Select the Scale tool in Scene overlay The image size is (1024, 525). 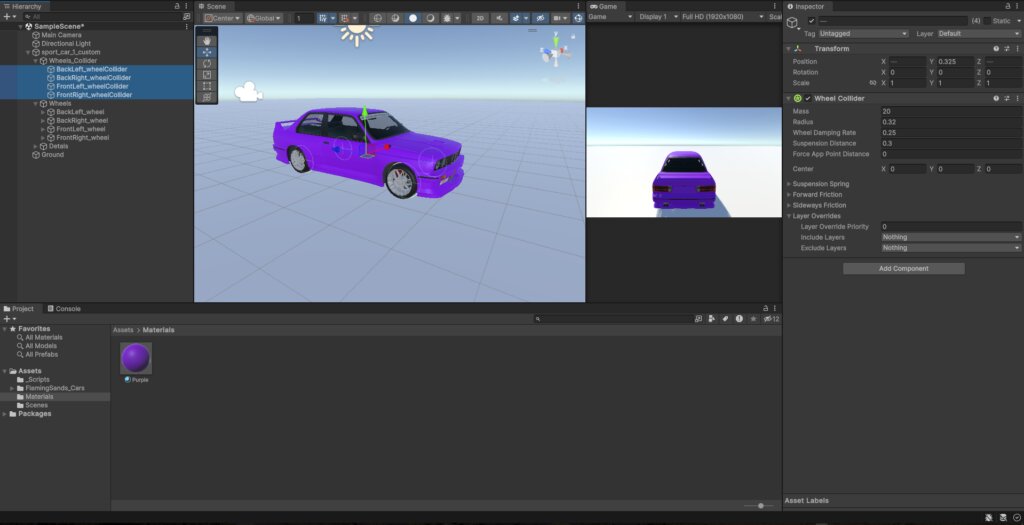pyautogui.click(x=207, y=74)
